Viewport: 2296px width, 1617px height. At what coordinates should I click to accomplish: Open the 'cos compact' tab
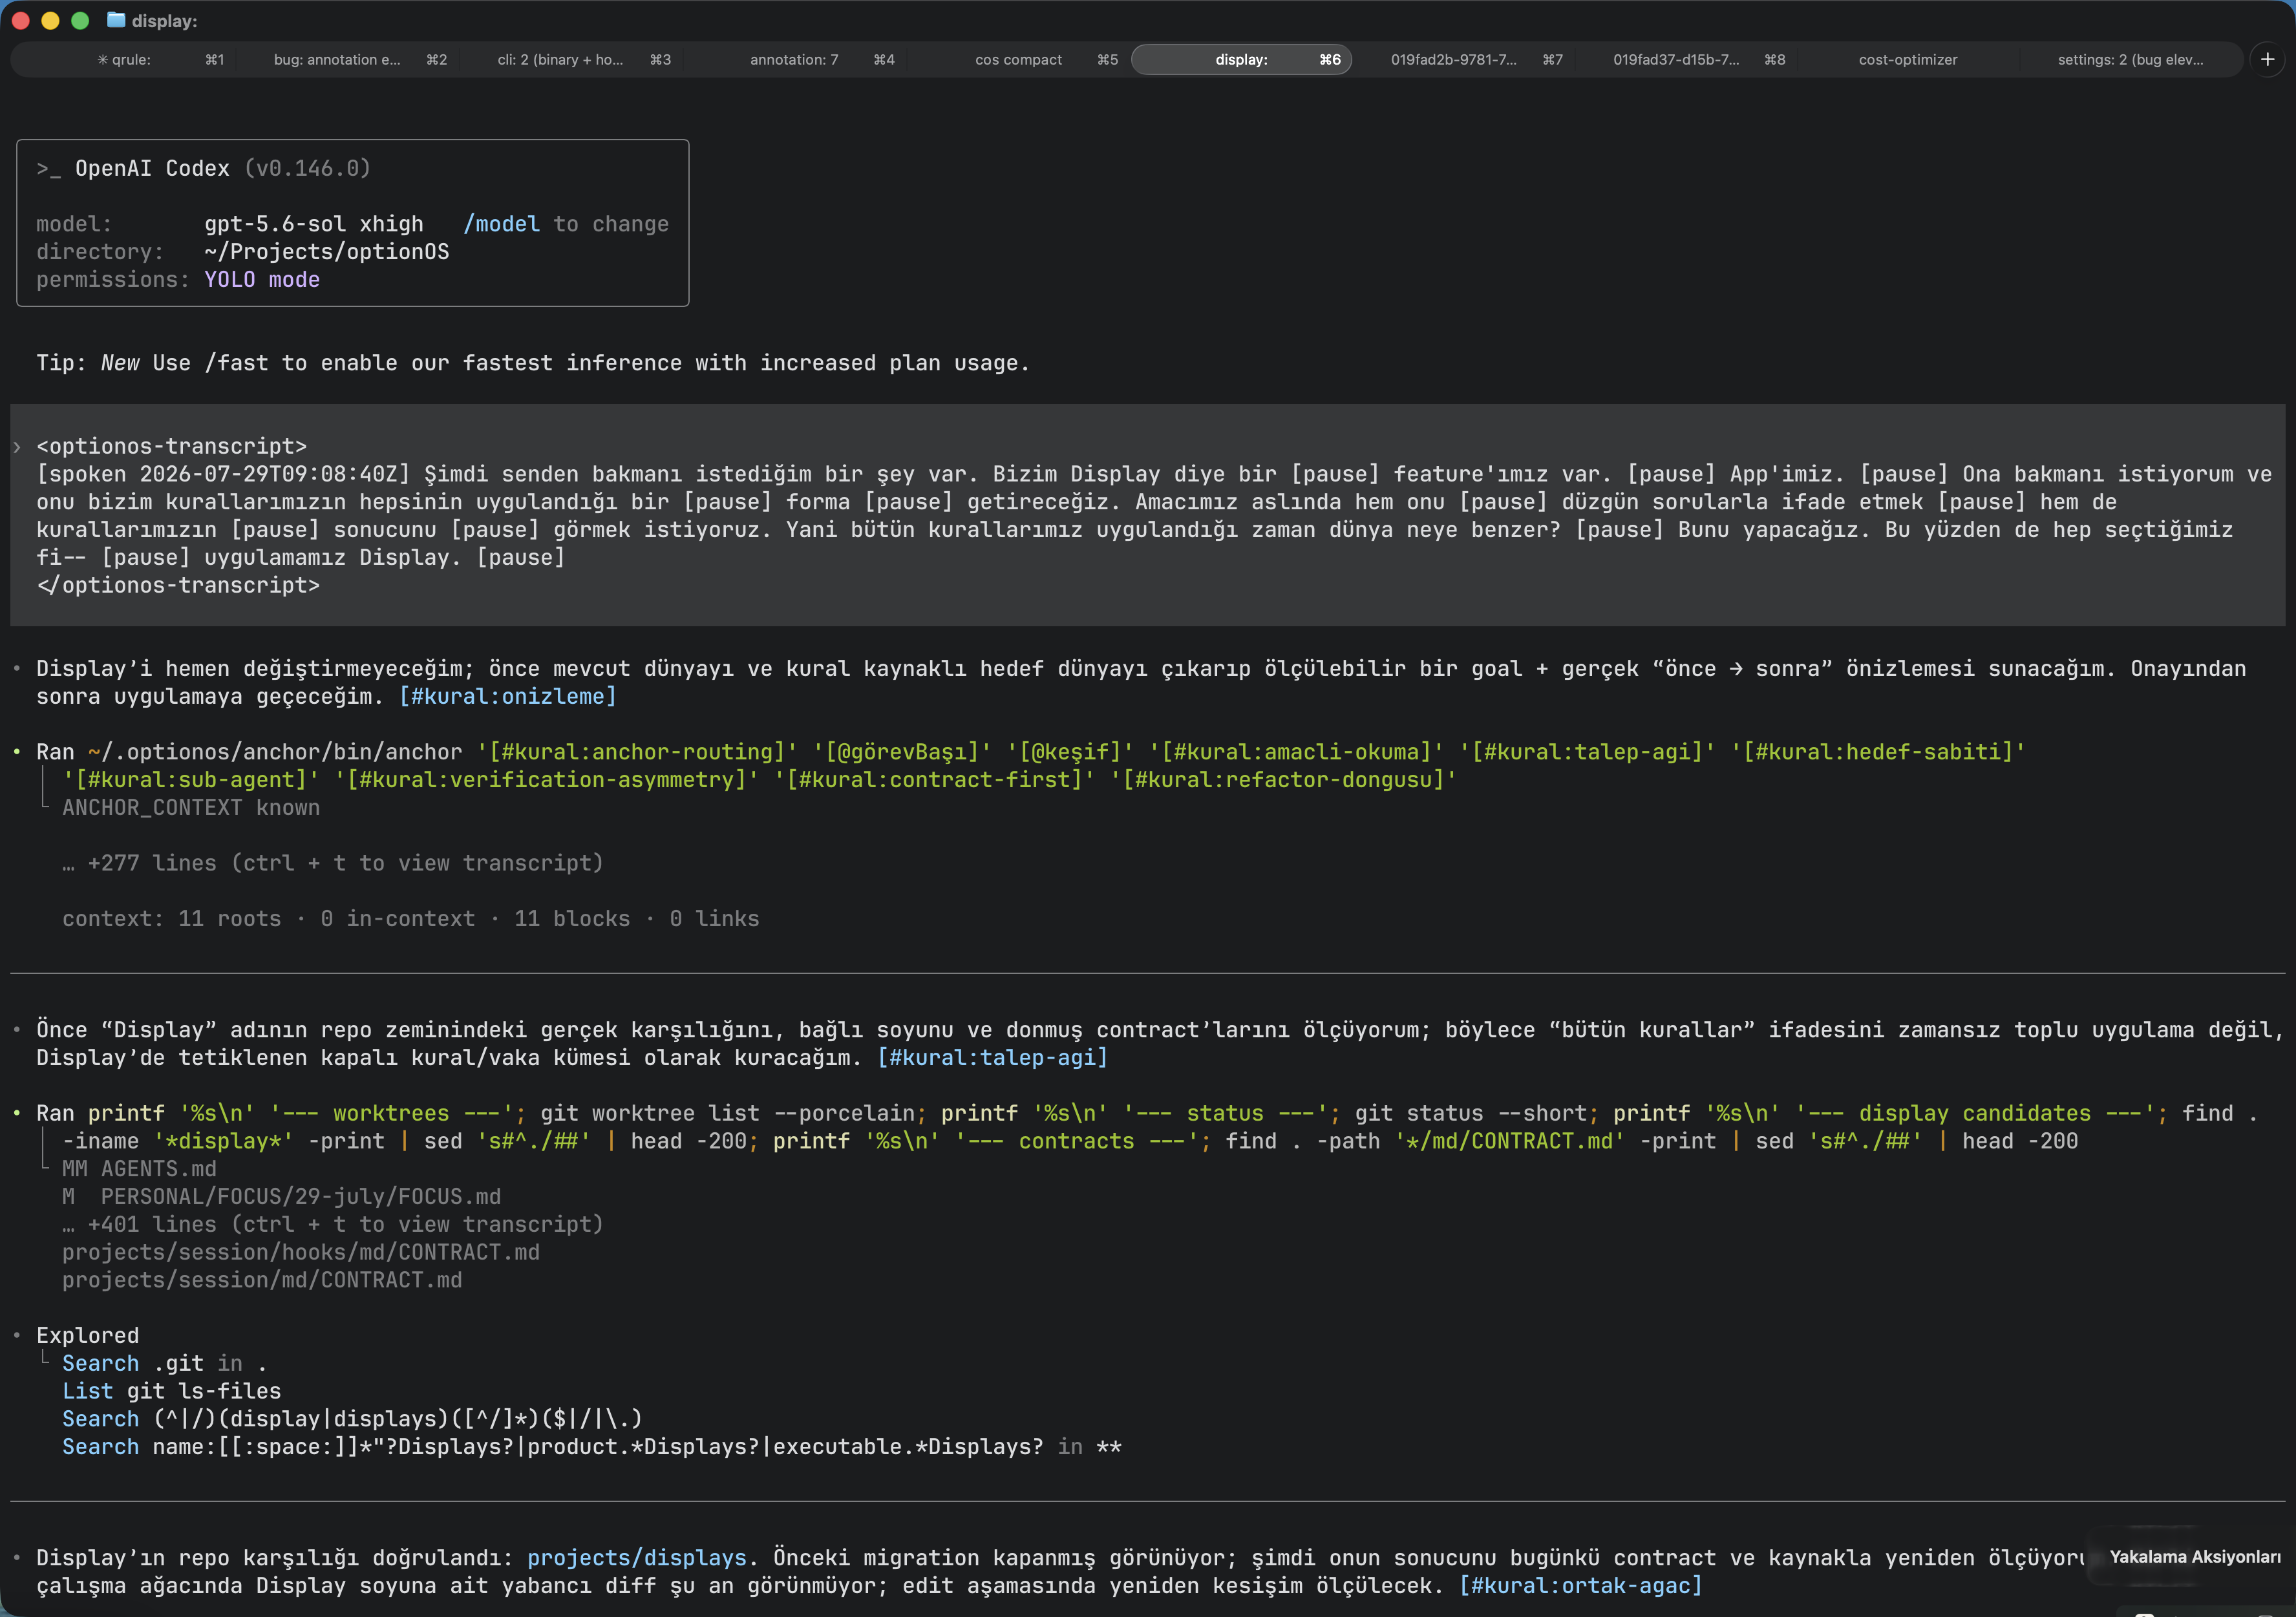click(x=1018, y=60)
